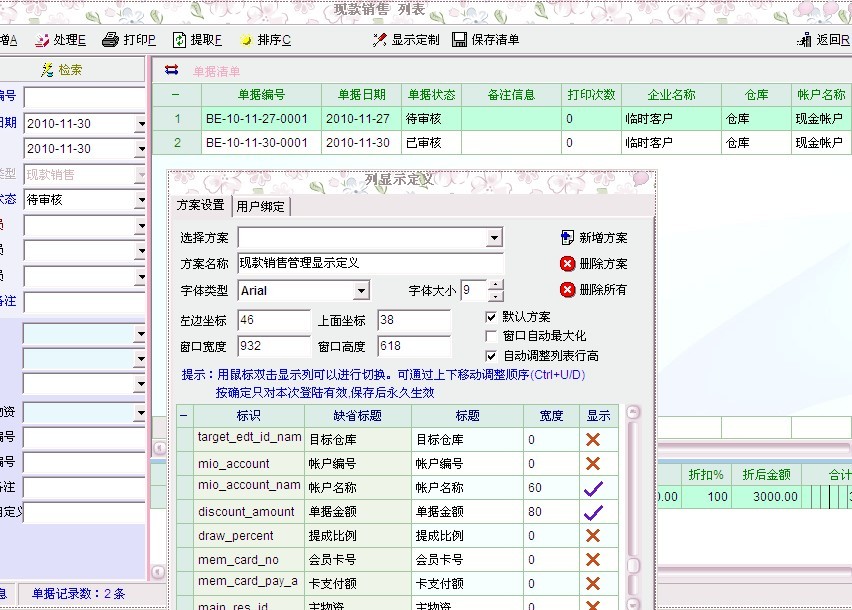Viewport: 852px width, 610px height.
Task: Enable 窗口自动最大化 checkbox
Action: (x=491, y=336)
